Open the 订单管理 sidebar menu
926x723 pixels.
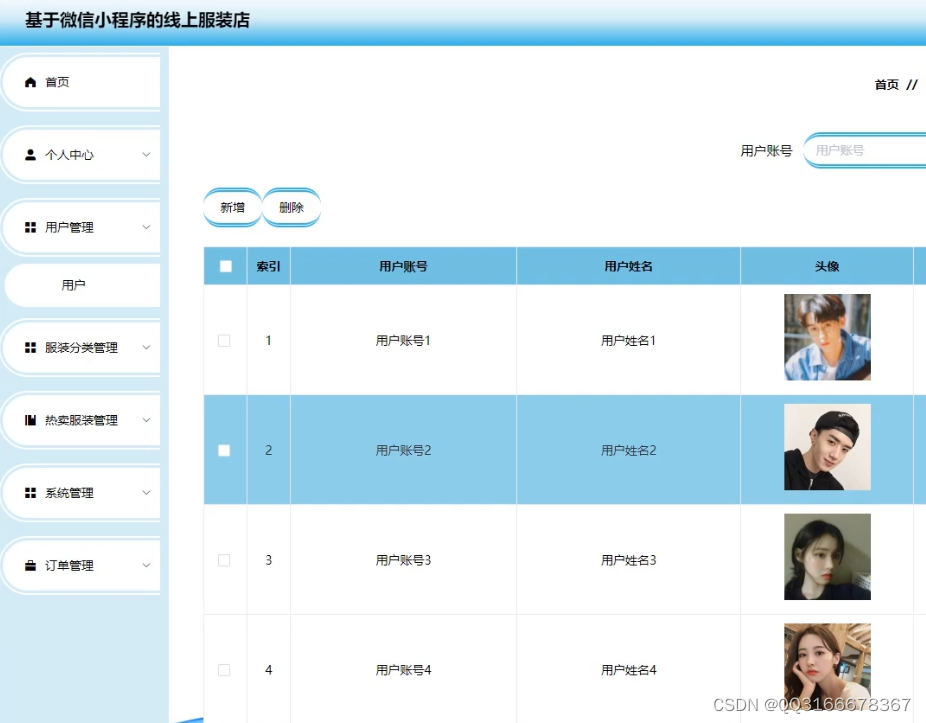81,565
